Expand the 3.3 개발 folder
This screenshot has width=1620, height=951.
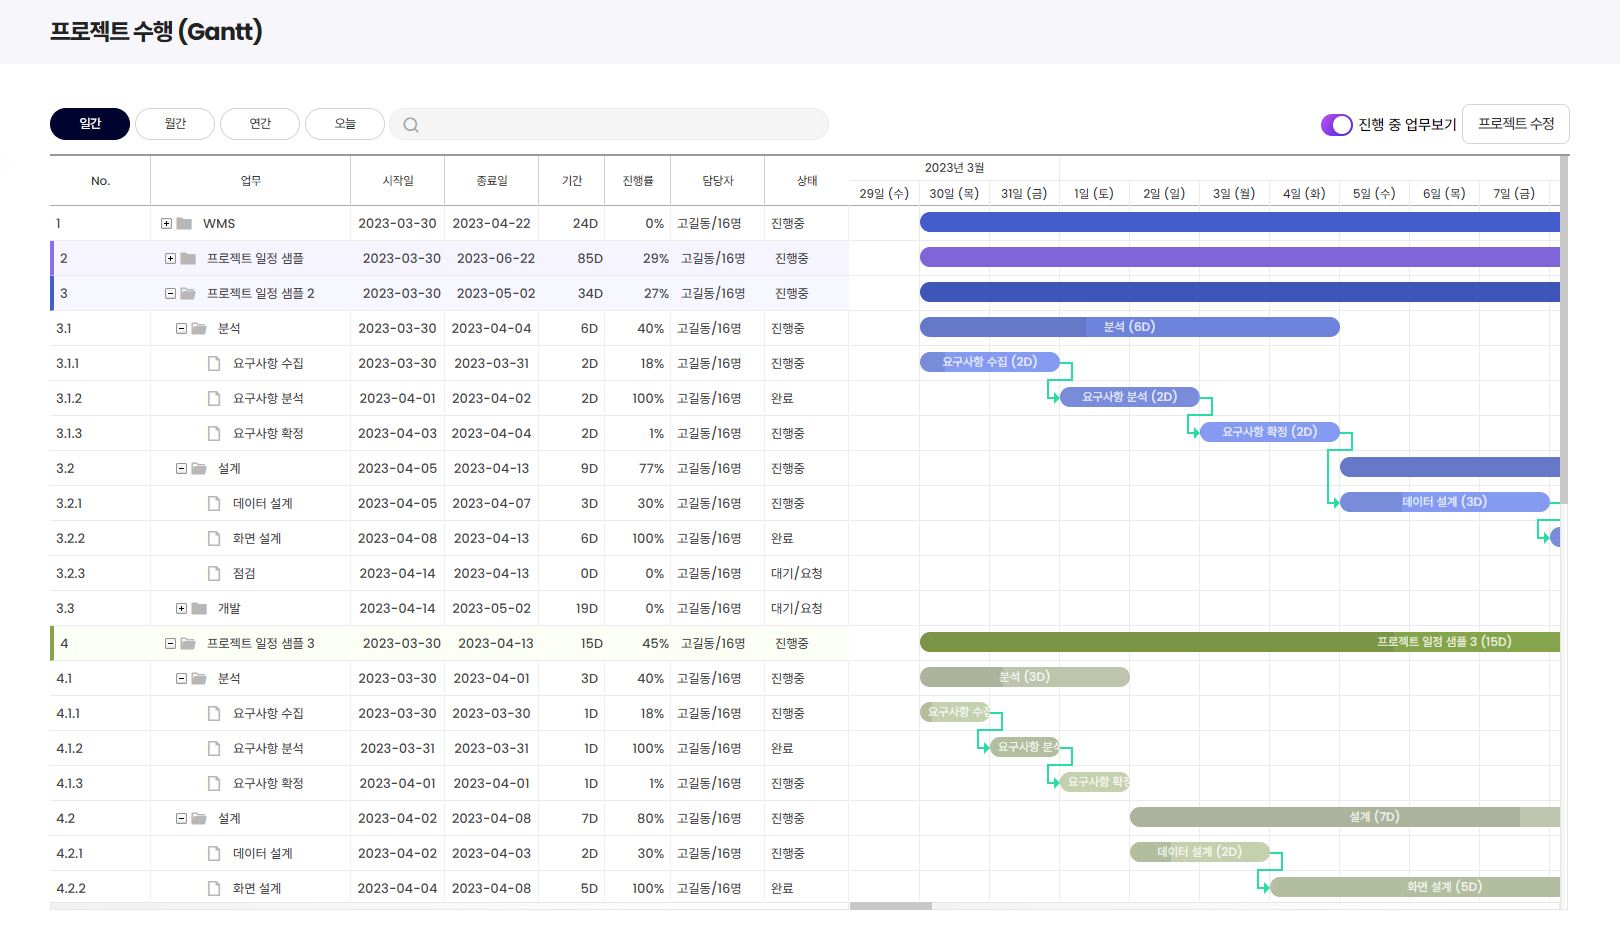181,609
